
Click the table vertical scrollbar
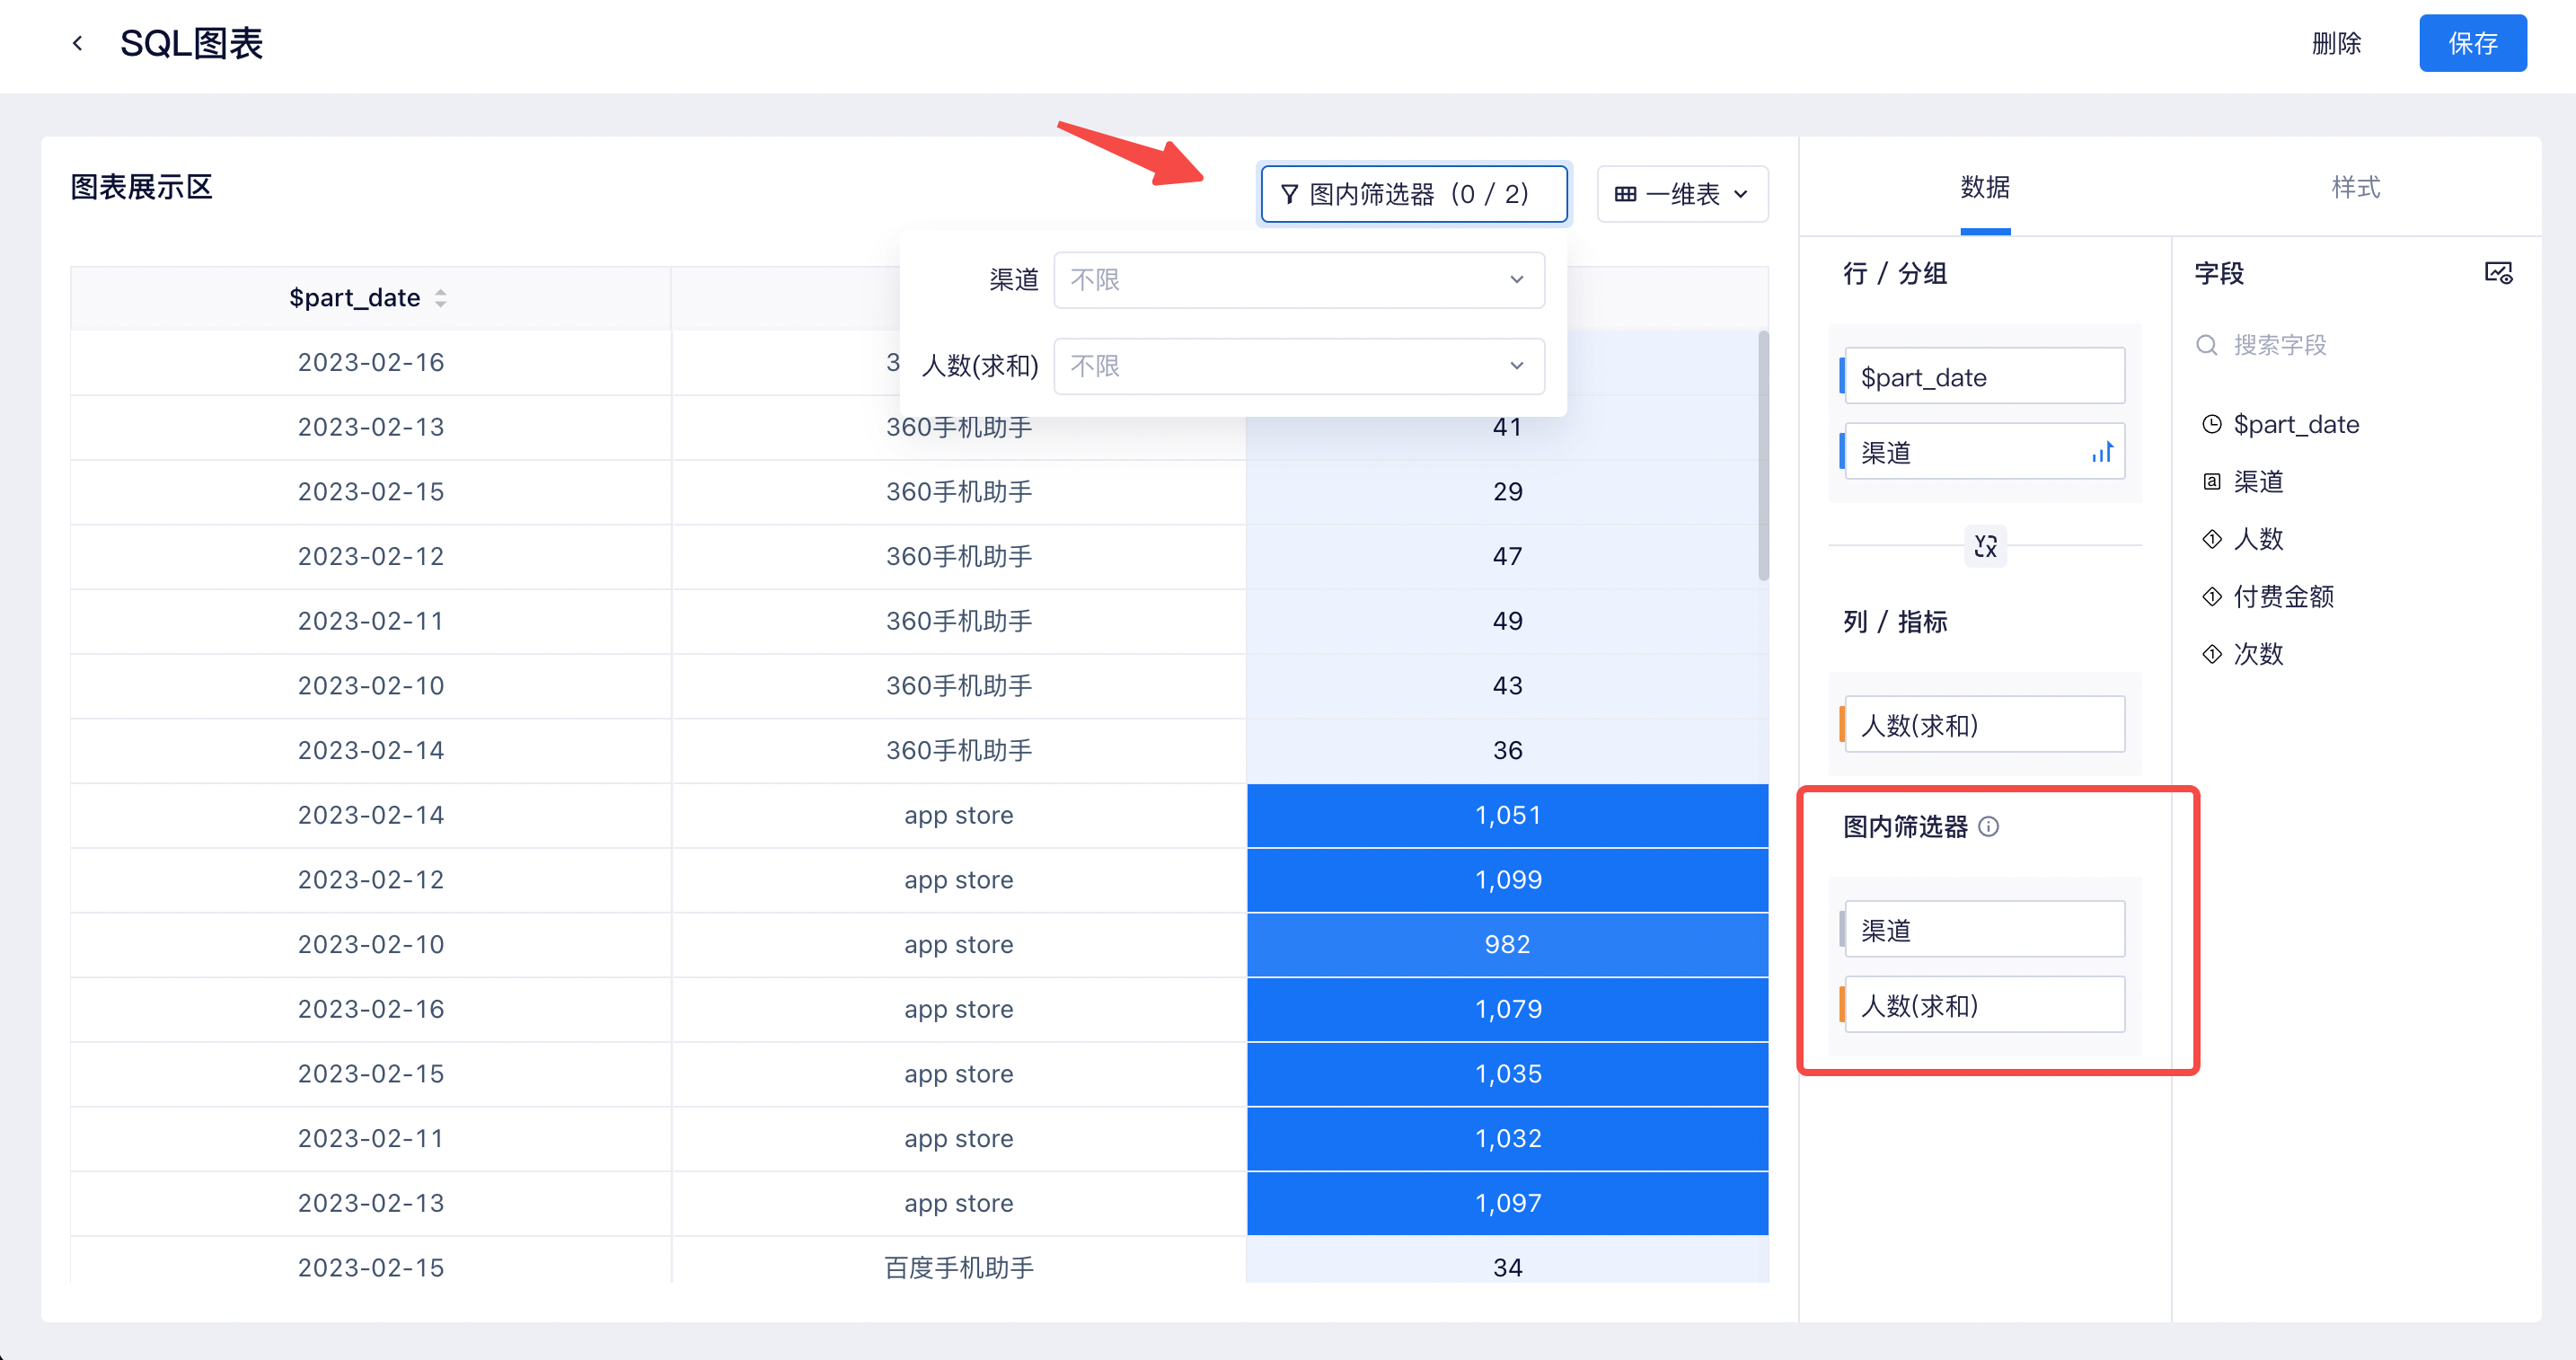click(x=1763, y=455)
